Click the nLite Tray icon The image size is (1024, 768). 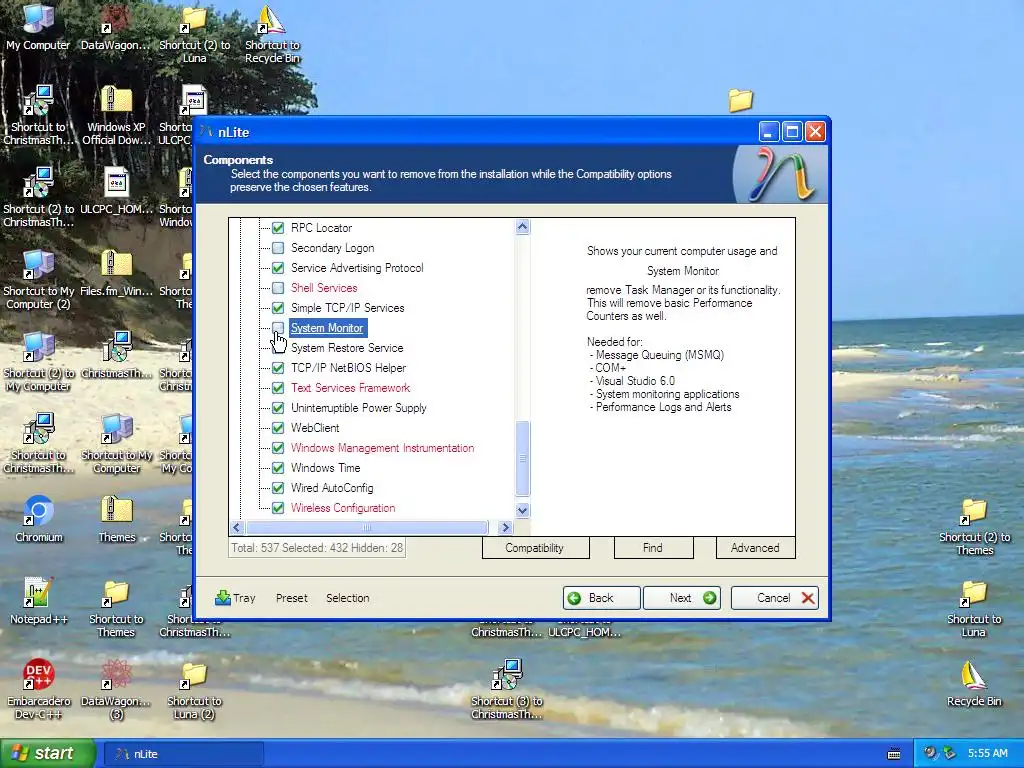235,598
